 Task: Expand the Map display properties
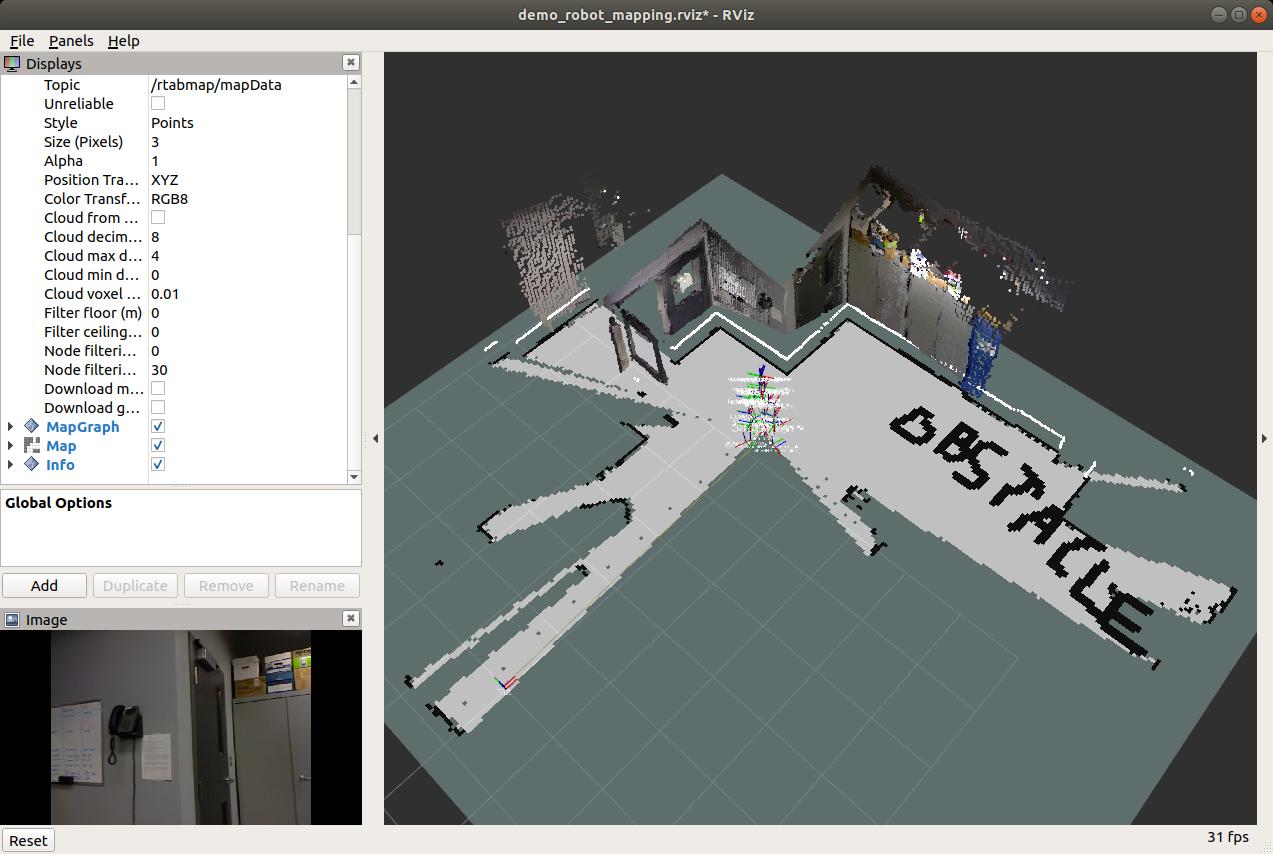(x=10, y=446)
